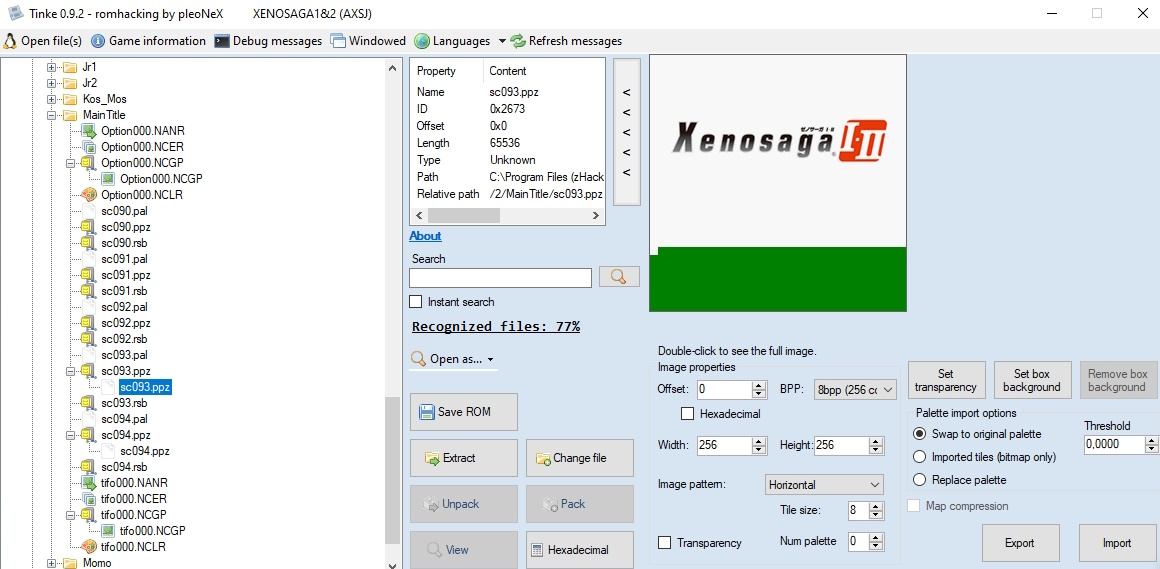The height and width of the screenshot is (569, 1160).
Task: Select the tifo000.NANR animation file icon
Action: click(x=88, y=482)
